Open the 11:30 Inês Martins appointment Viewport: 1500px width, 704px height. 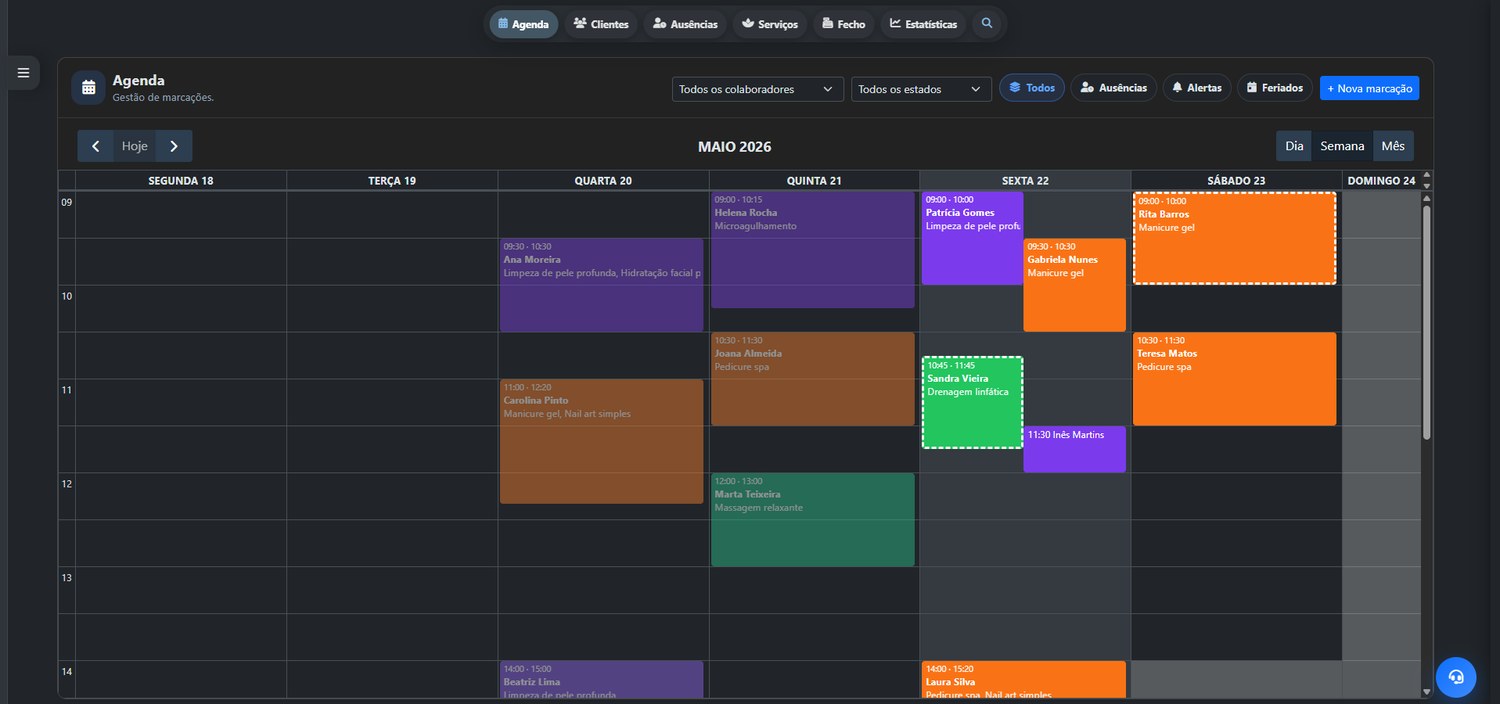[1074, 449]
